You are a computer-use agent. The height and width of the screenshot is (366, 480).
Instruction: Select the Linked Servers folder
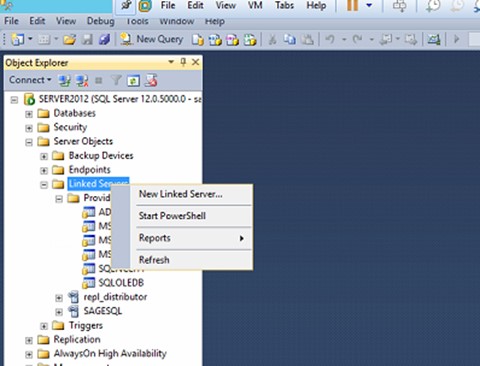coord(98,184)
